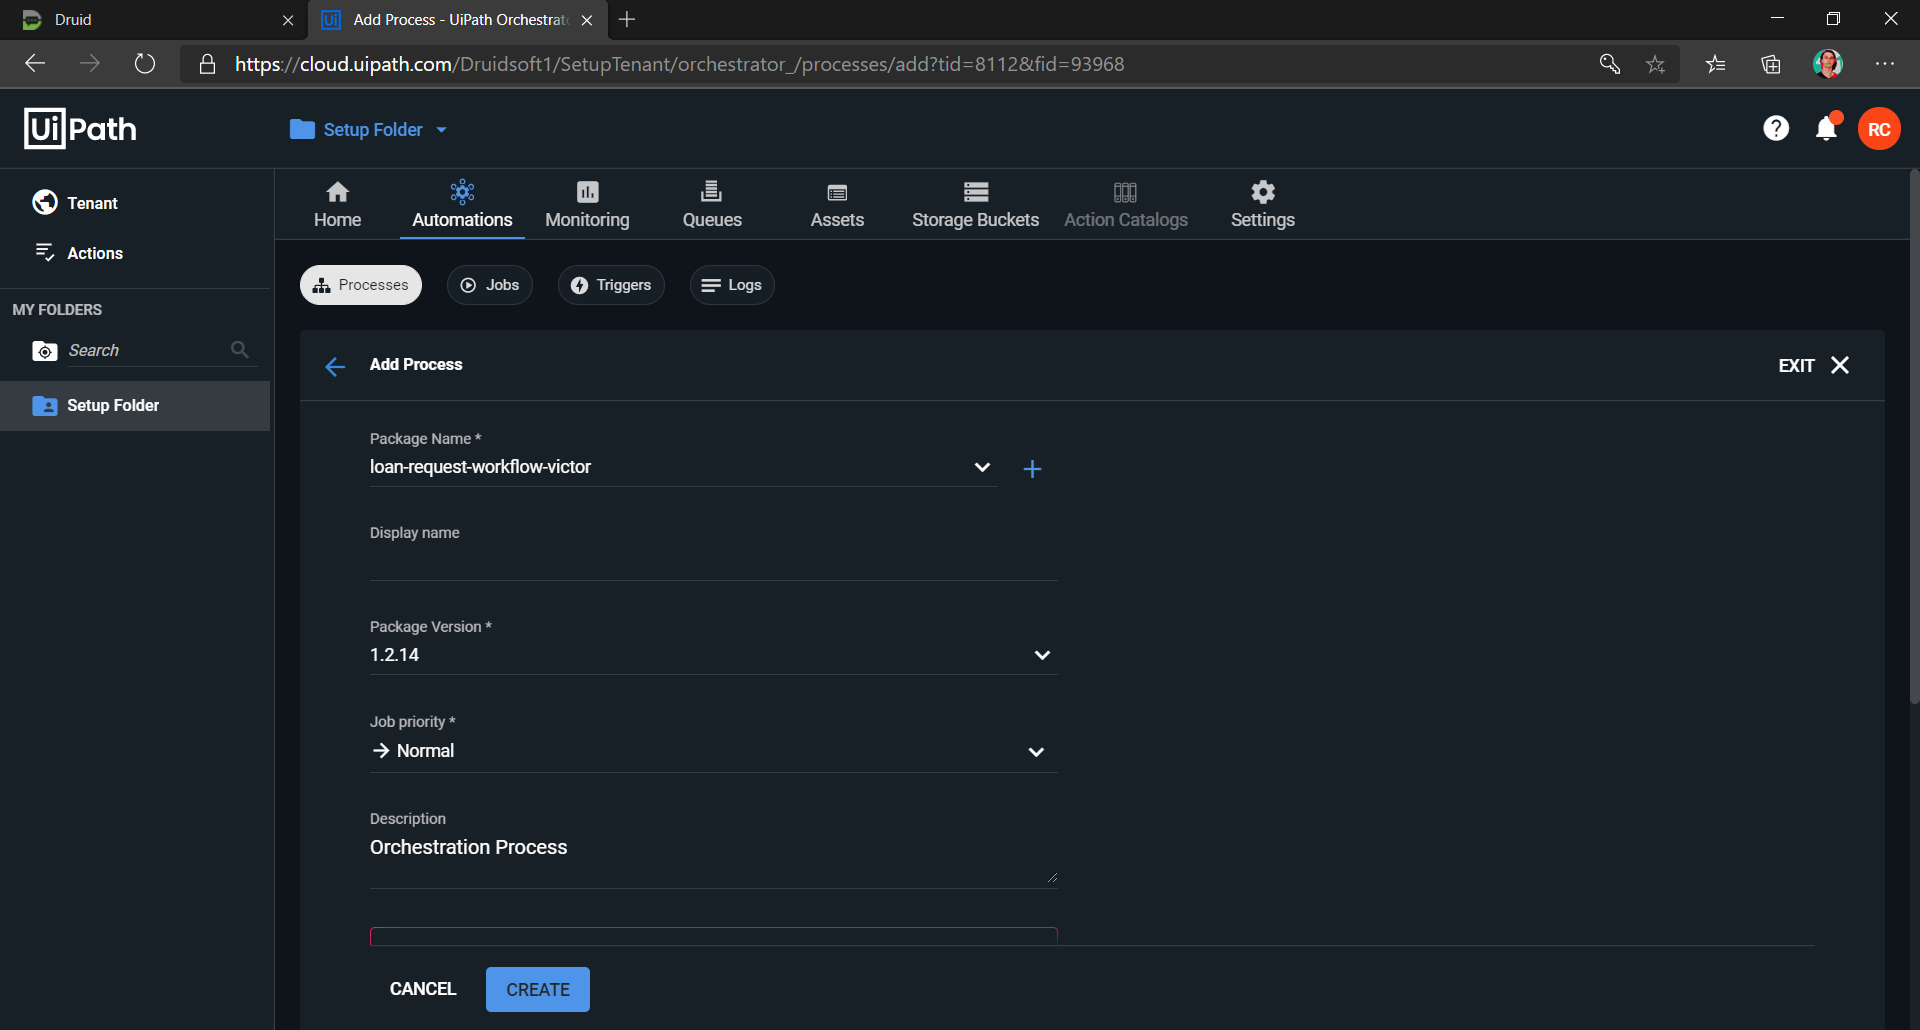Open the Job priority dropdown
This screenshot has width=1920, height=1030.
tap(1036, 752)
